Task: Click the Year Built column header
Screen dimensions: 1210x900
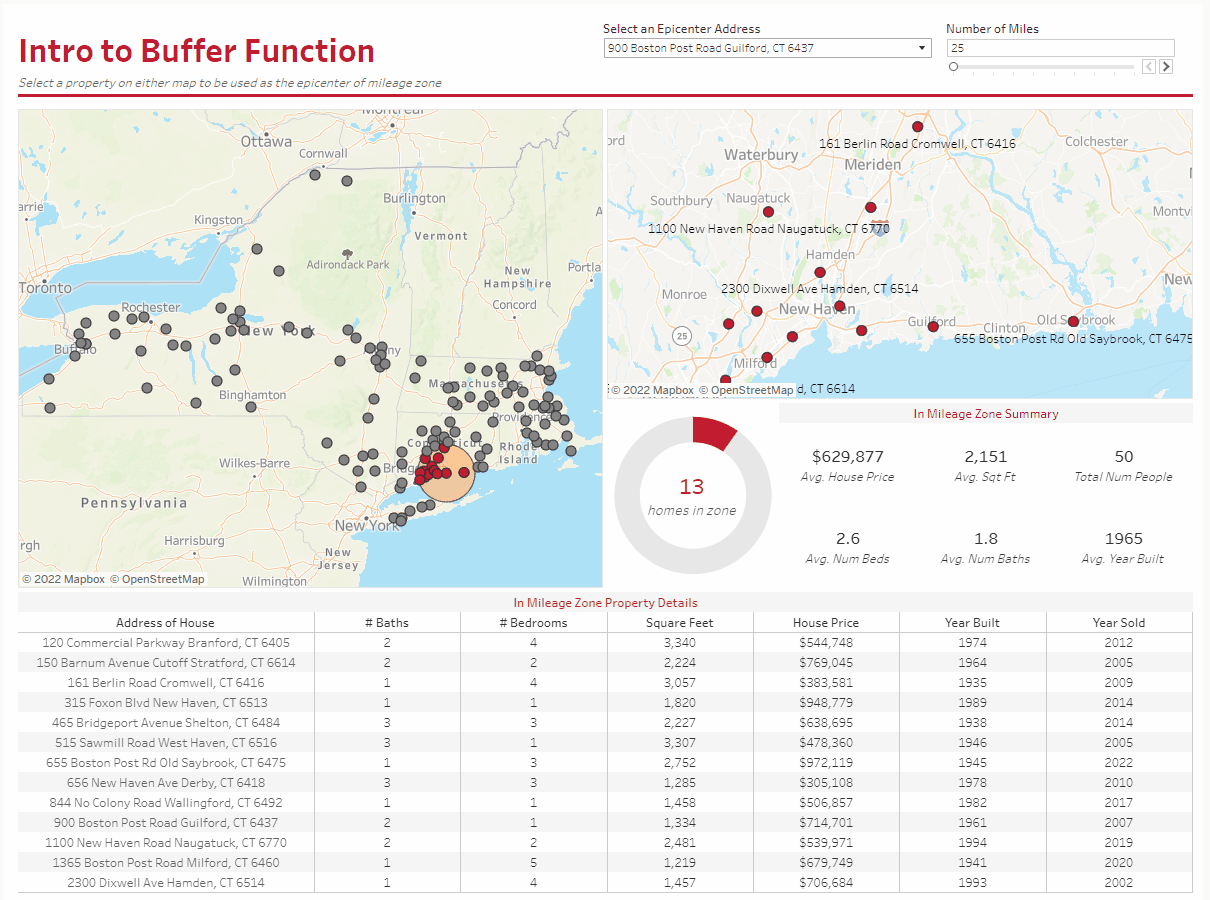Action: (972, 622)
